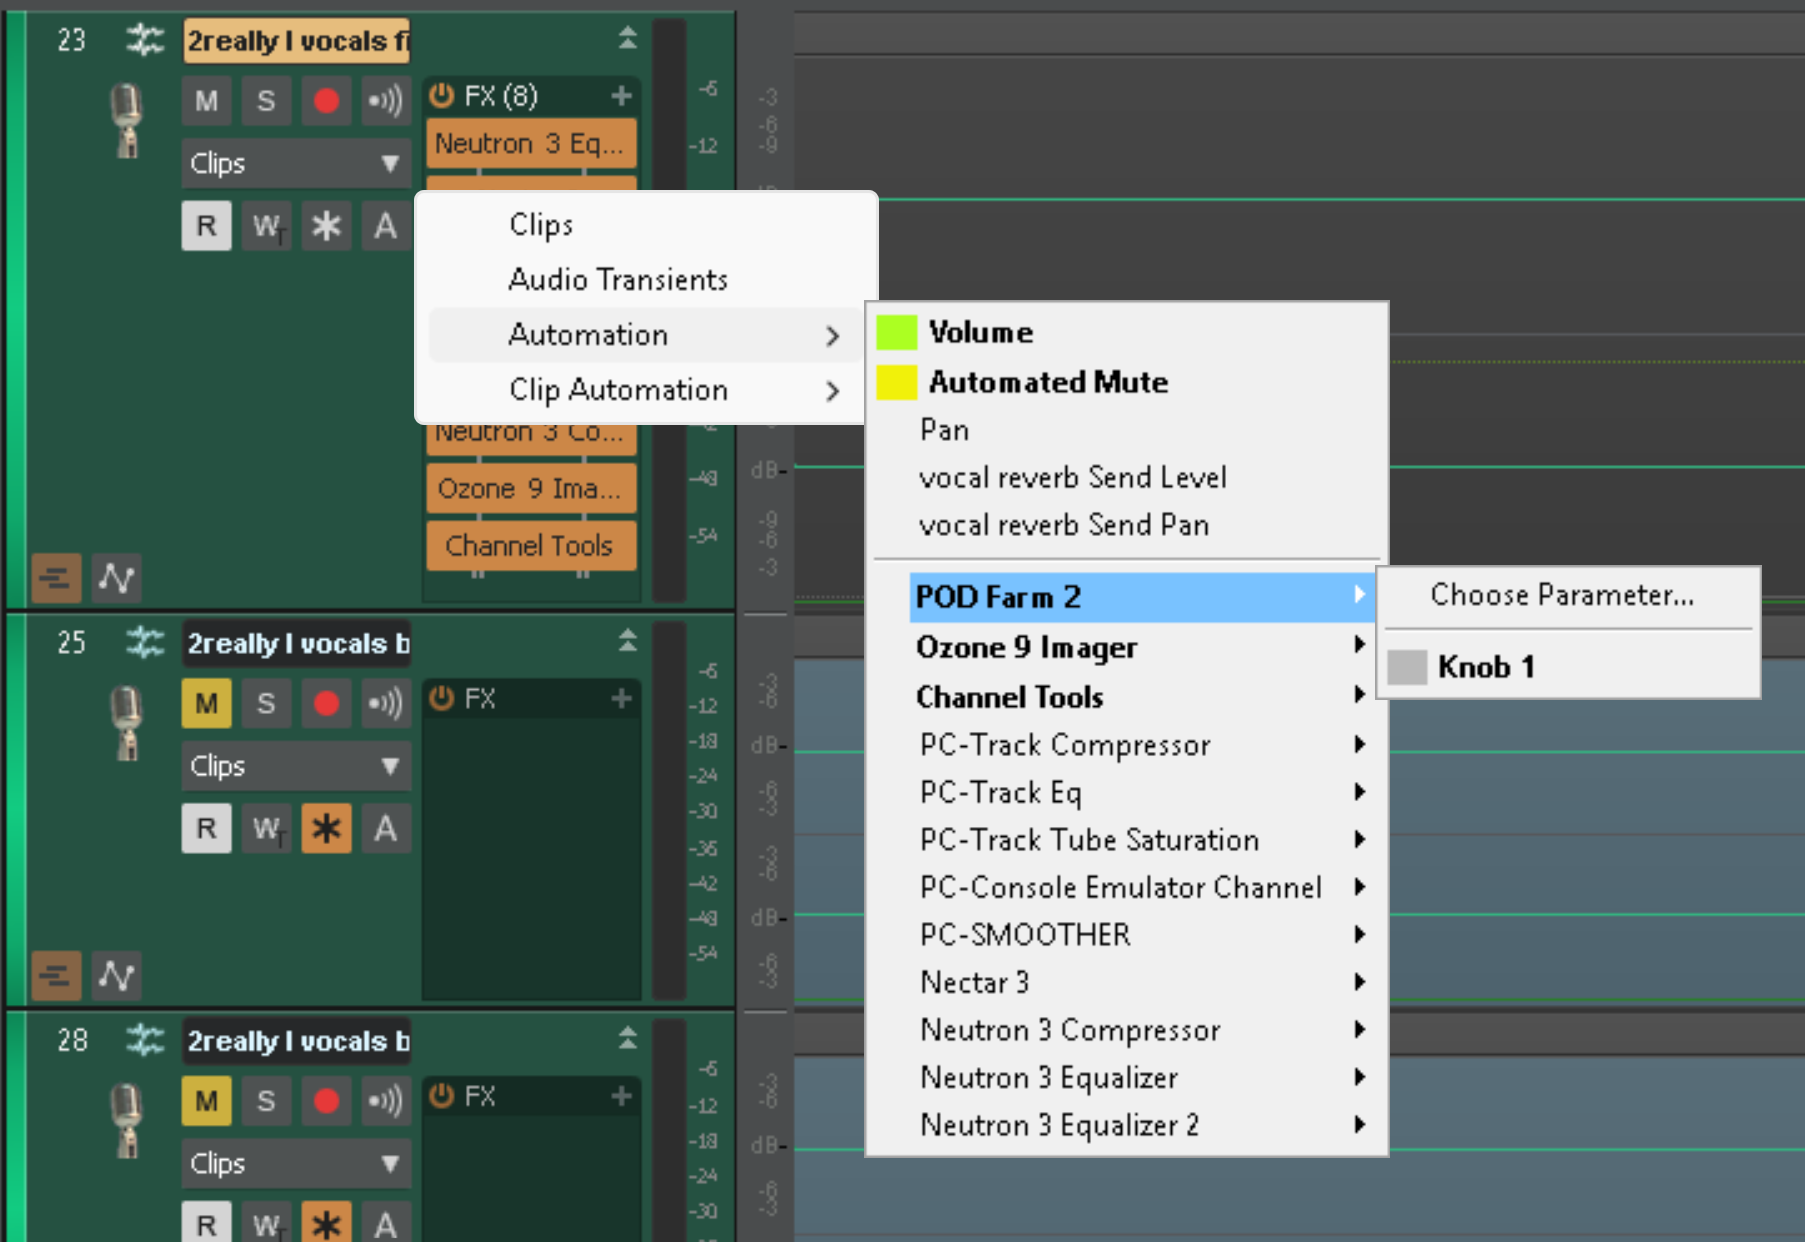
Task: Show automation lanes on track 23
Action: tap(116, 578)
